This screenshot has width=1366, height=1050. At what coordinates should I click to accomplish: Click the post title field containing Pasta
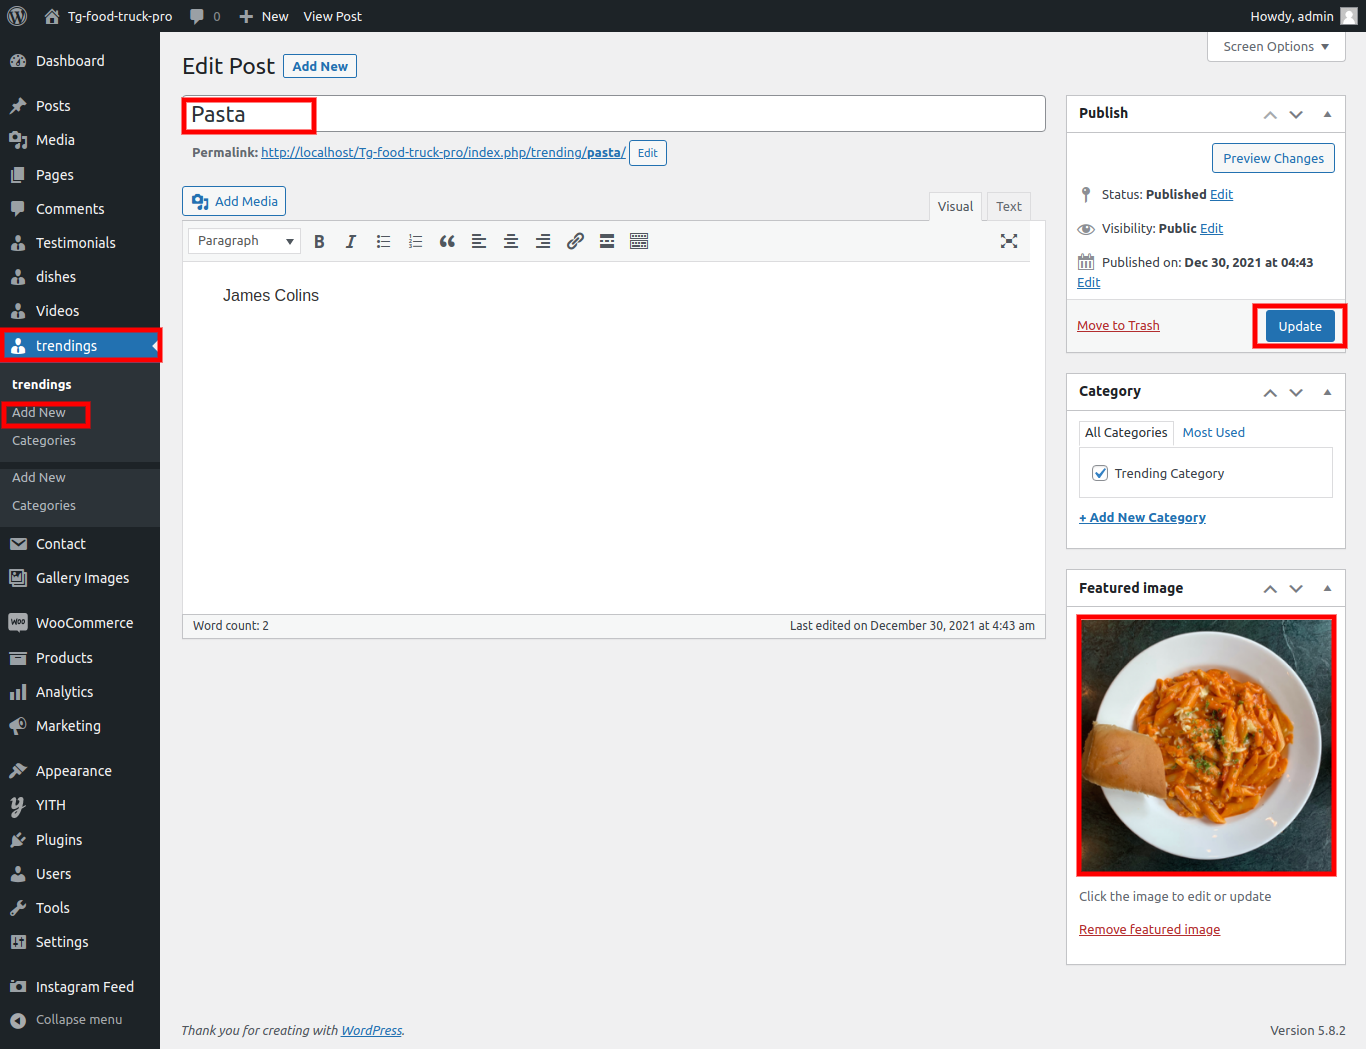[612, 114]
